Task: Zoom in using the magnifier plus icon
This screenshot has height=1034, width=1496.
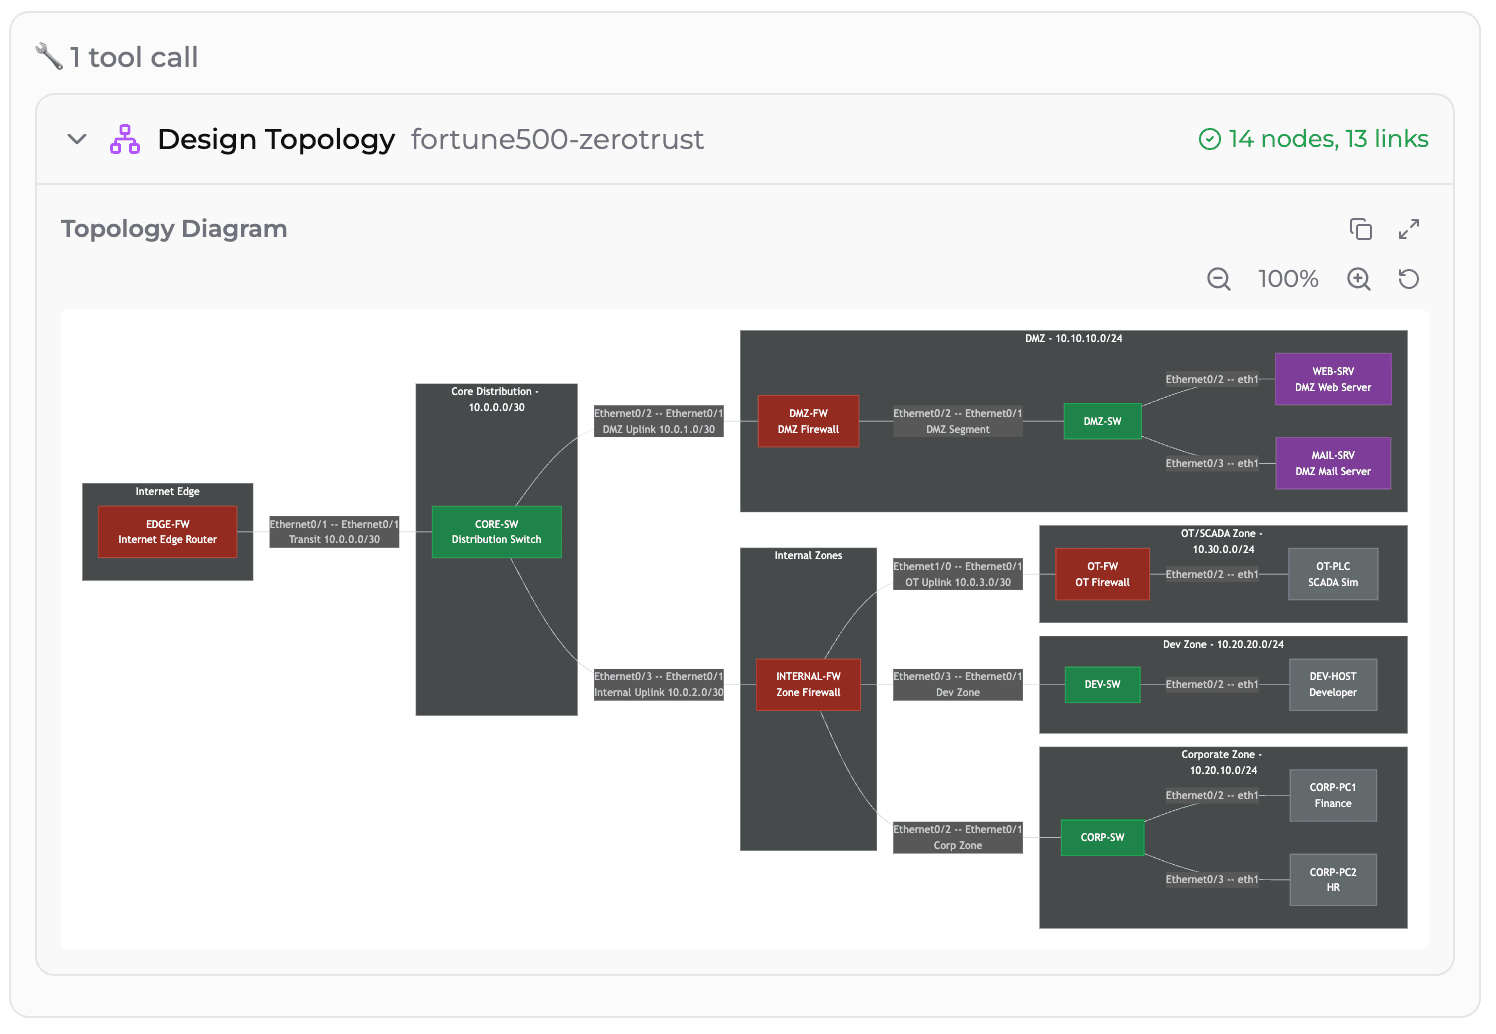Action: 1358,279
